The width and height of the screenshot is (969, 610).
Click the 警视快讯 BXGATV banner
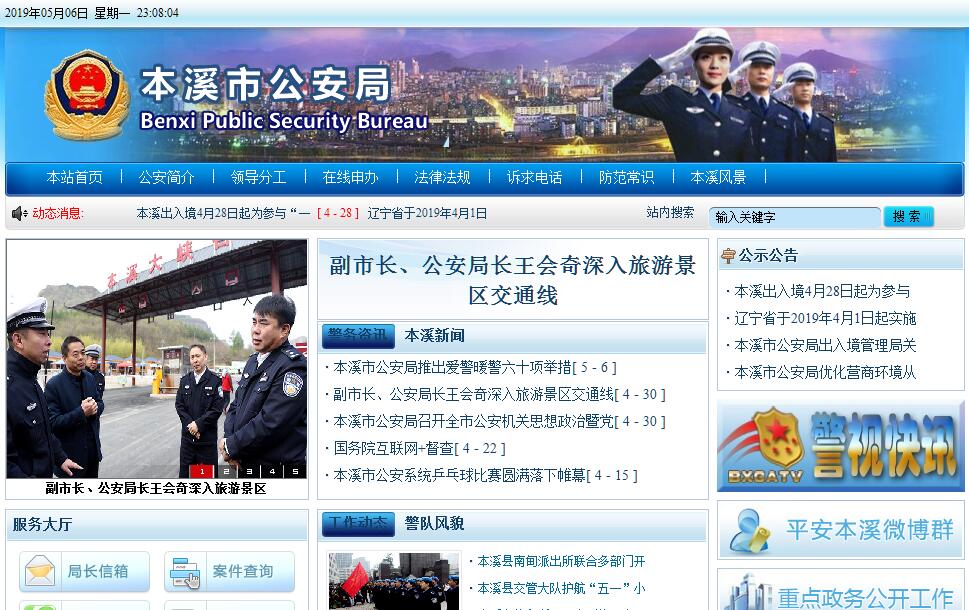pos(840,446)
